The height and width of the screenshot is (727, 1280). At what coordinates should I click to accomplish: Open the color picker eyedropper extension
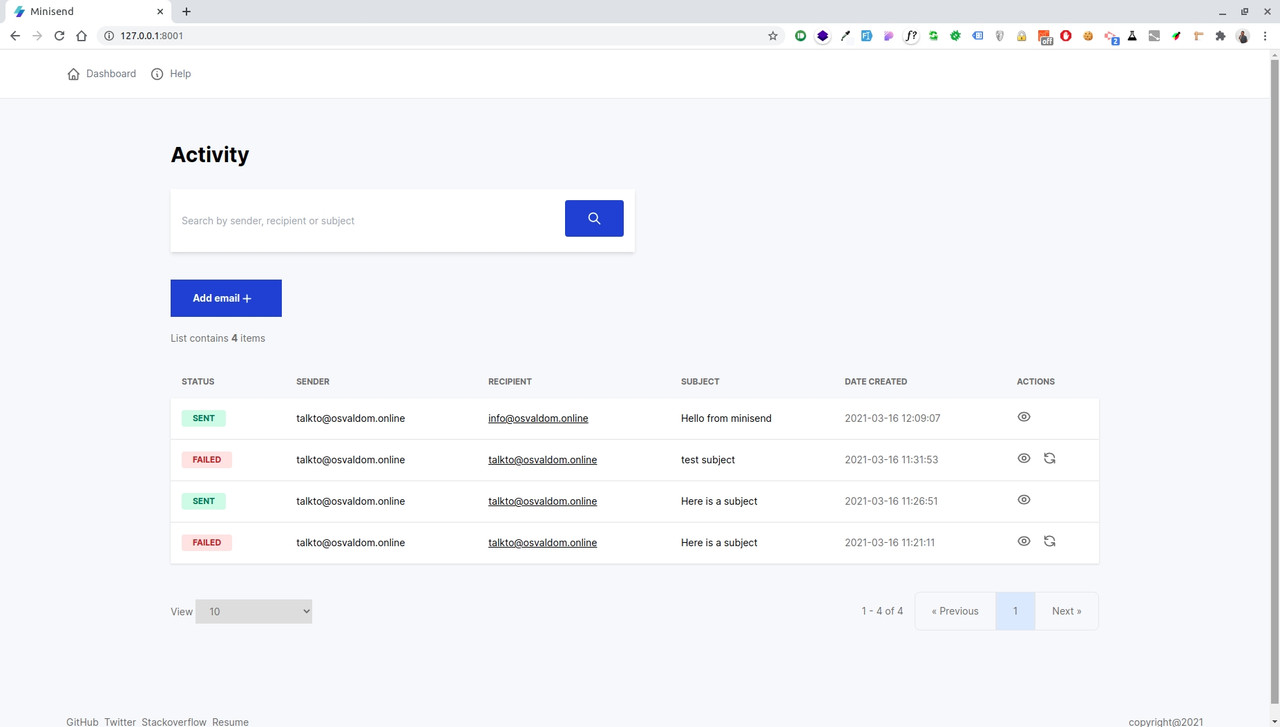click(845, 36)
